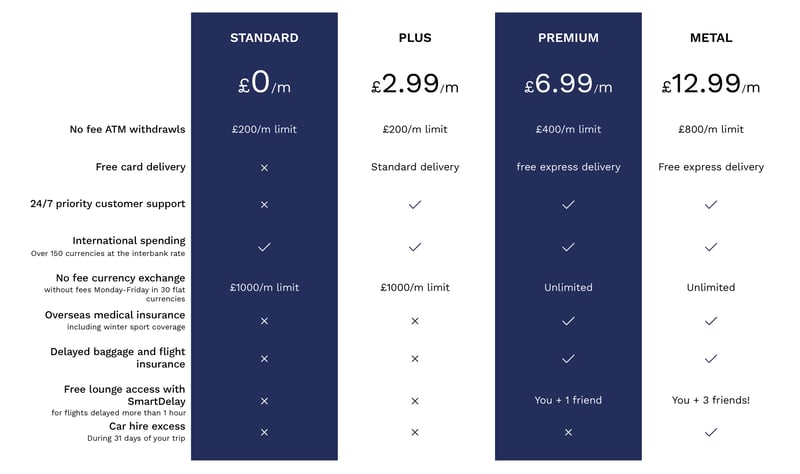Click the Metal plan delayed baggage checkmark
800x474 pixels.
point(711,358)
